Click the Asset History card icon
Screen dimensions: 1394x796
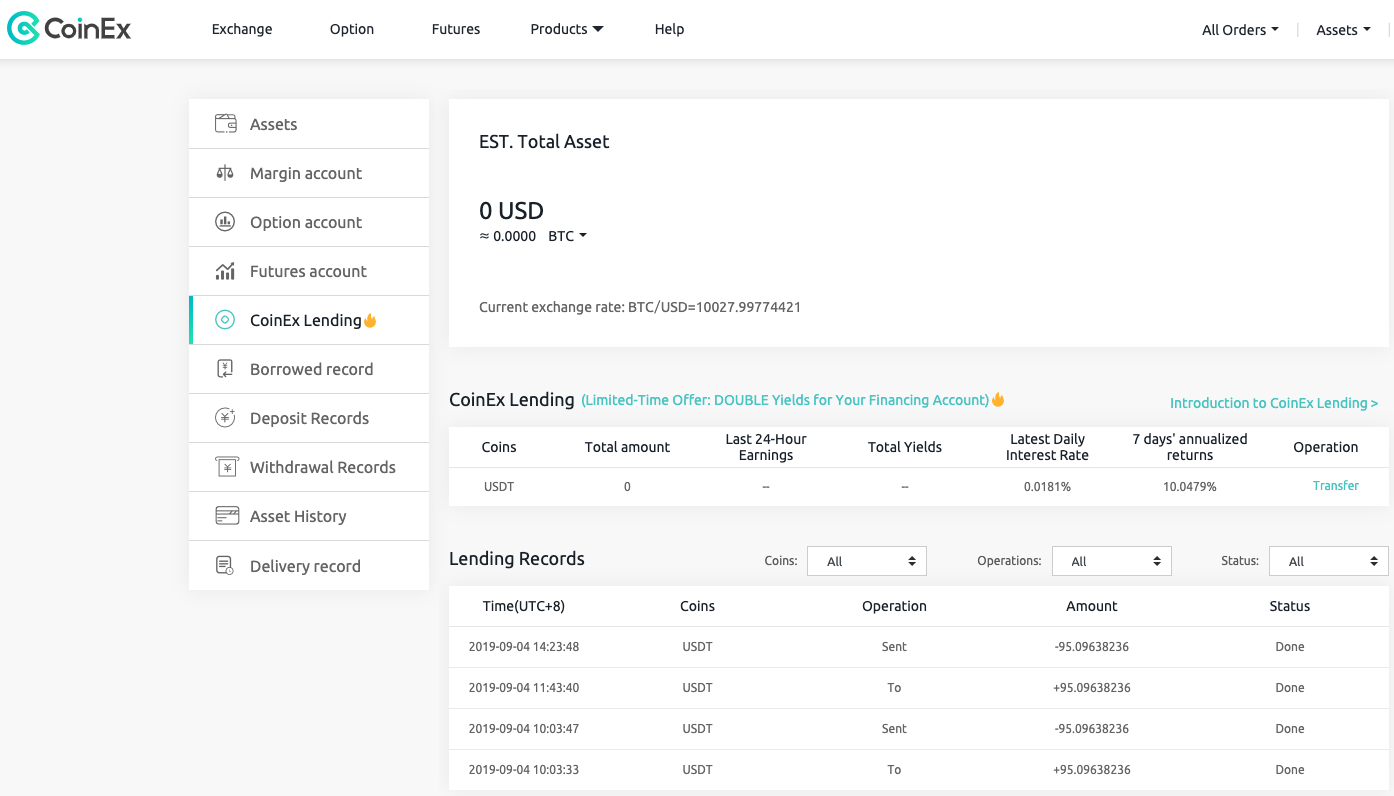pyautogui.click(x=227, y=516)
